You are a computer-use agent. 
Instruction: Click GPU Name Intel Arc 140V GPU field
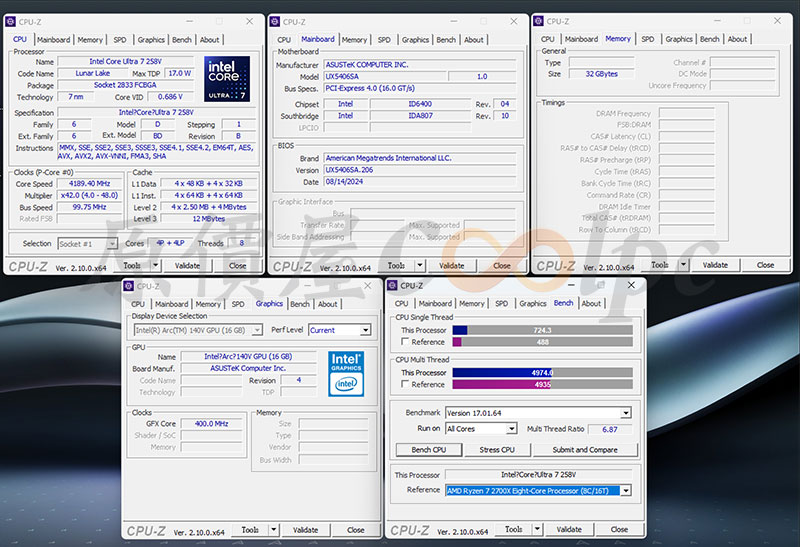248,356
